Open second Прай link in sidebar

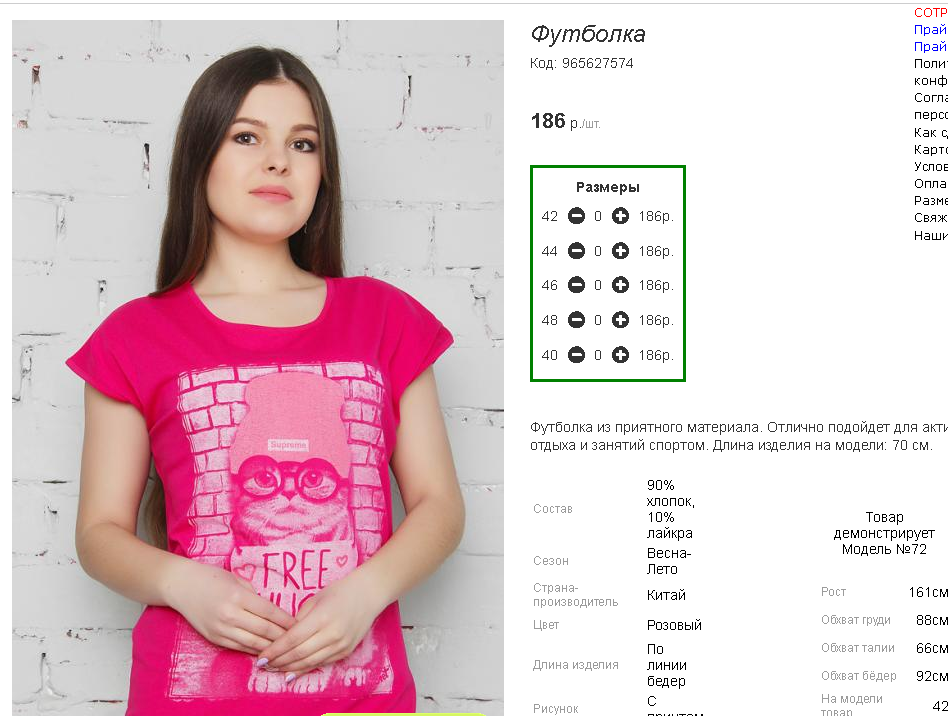pyautogui.click(x=930, y=47)
